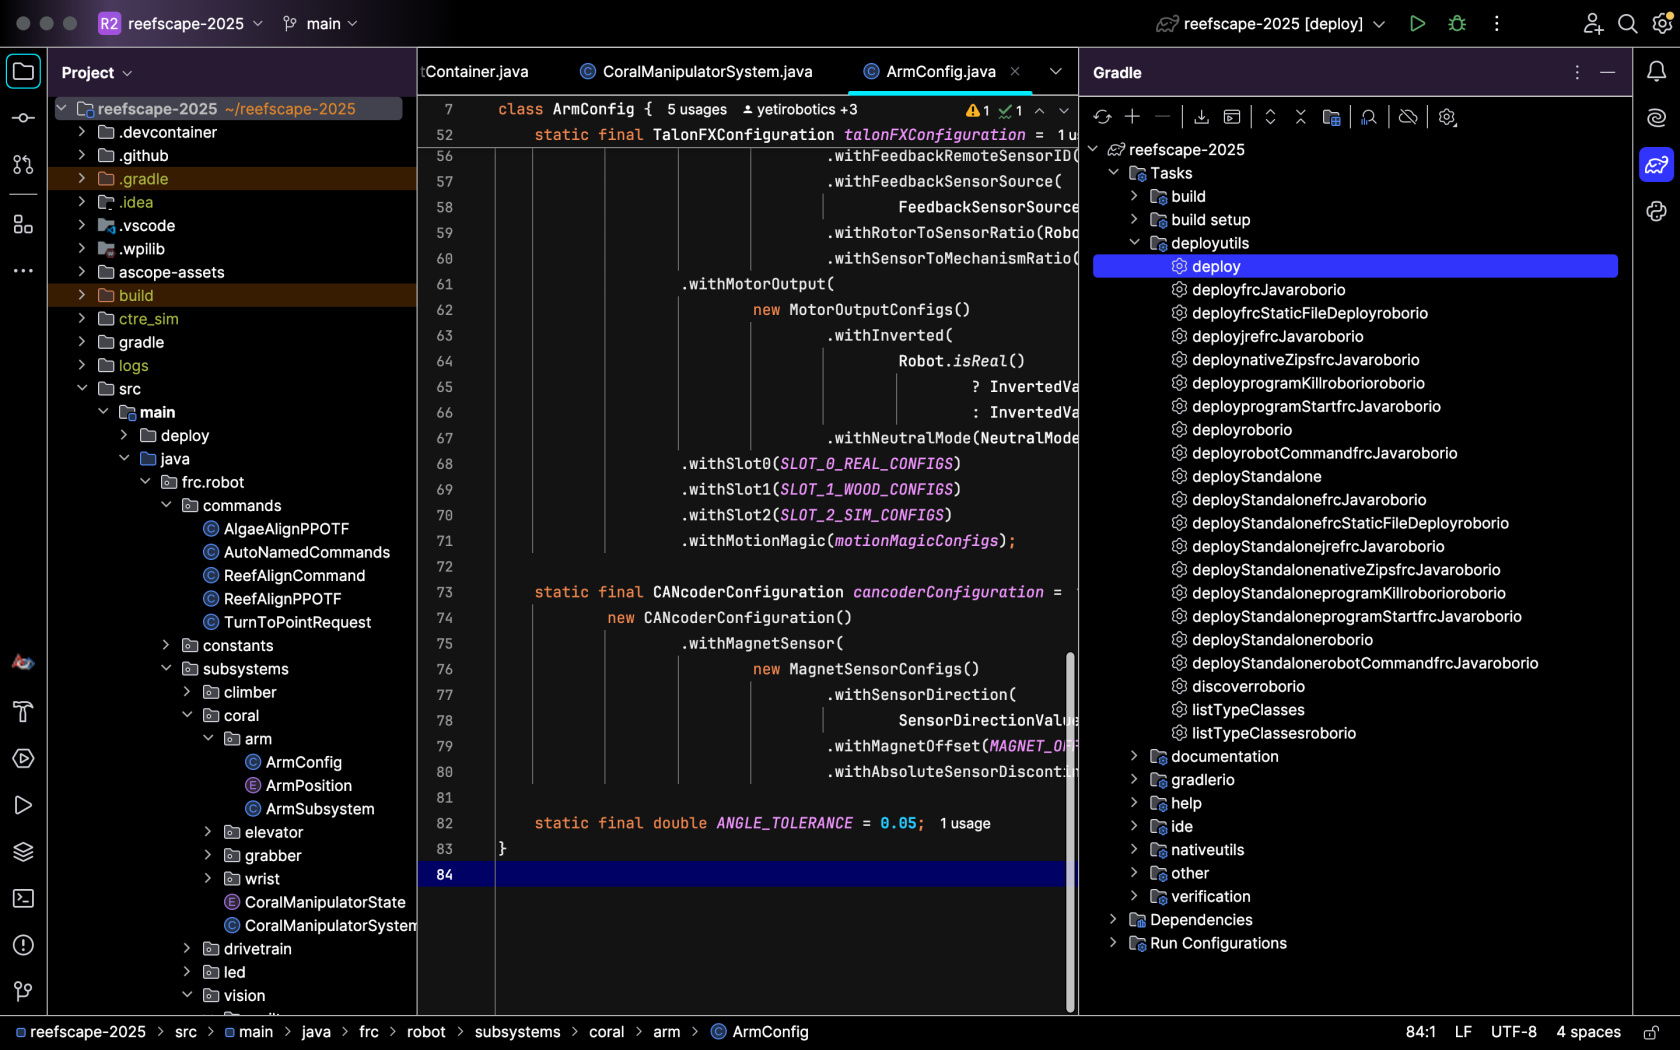Click the yetirobotics +3 authors hint
The height and width of the screenshot is (1050, 1680).
[800, 110]
